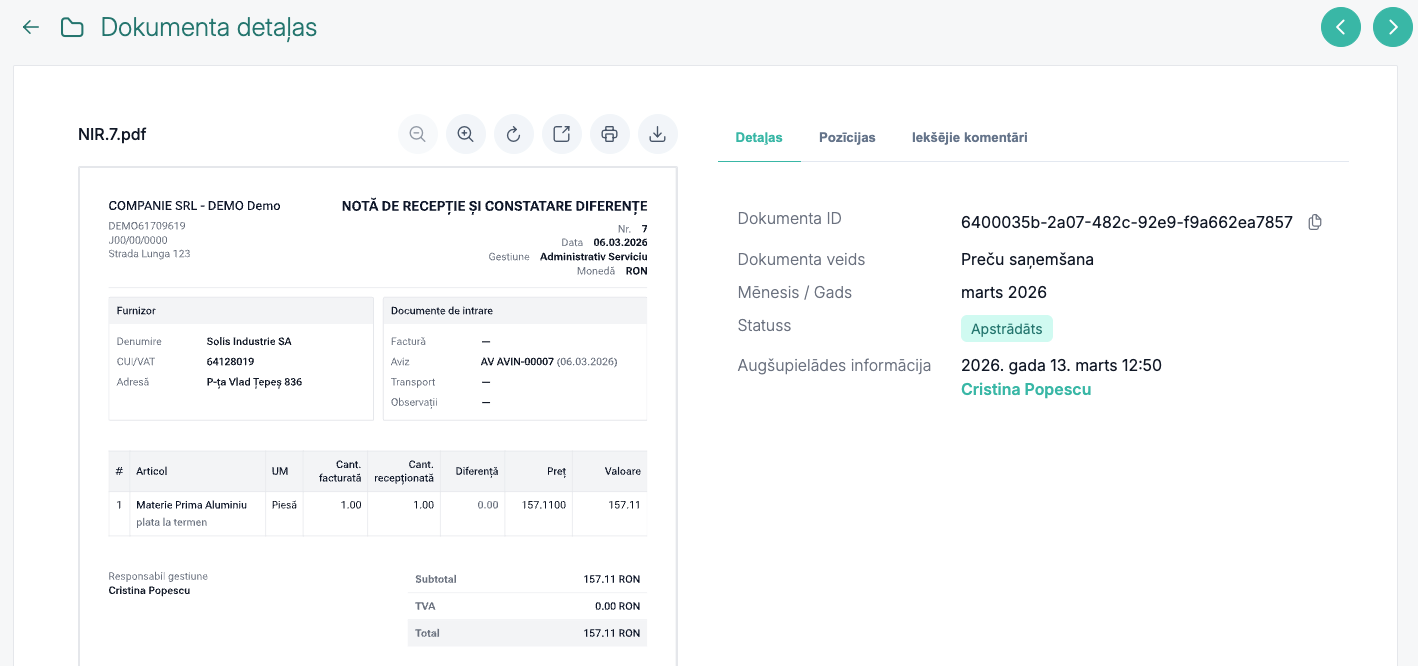This screenshot has height=666, width=1418.
Task: Open the PDF in a new window
Action: (x=562, y=134)
